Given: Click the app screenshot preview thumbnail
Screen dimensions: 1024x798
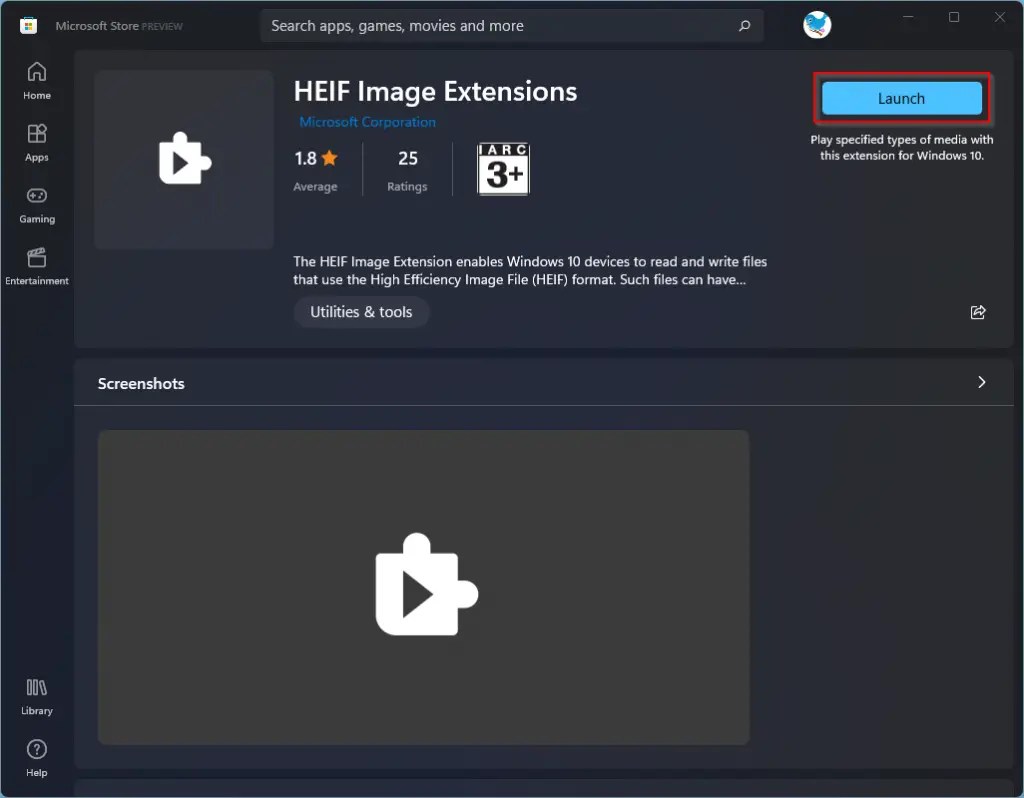Looking at the screenshot, I should 423,587.
